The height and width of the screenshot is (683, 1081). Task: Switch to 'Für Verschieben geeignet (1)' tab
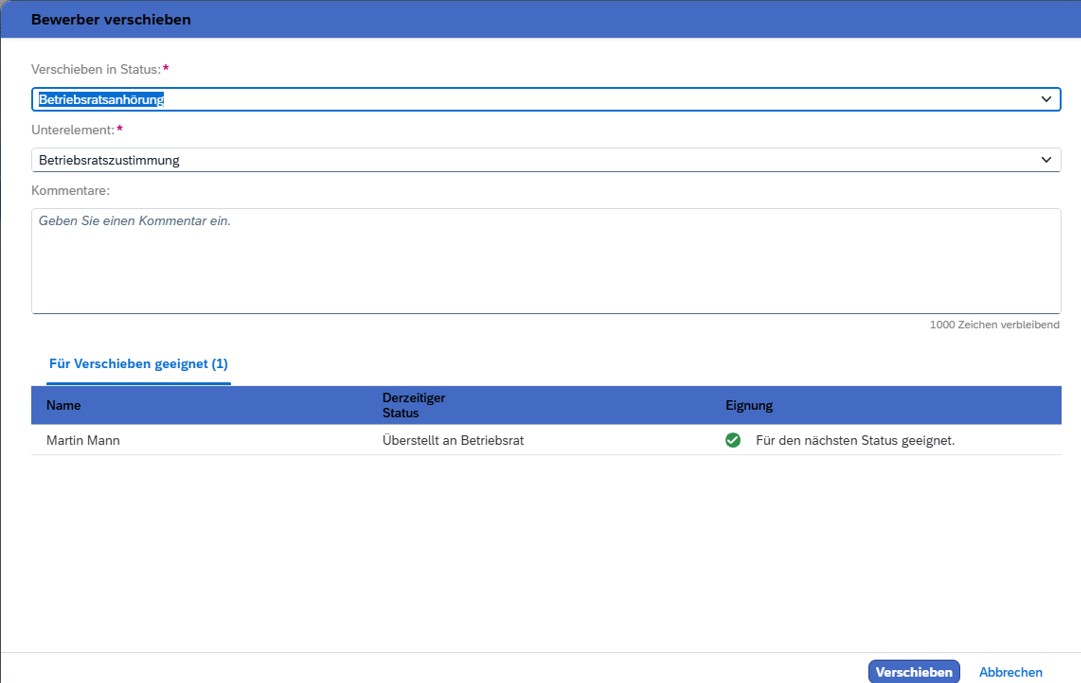pos(138,364)
